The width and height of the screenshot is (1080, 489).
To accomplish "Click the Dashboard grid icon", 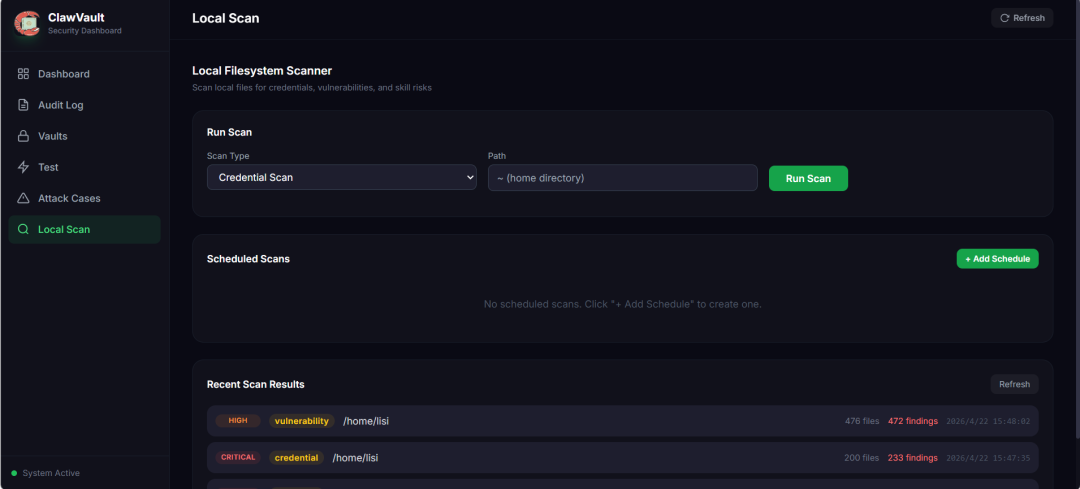I will (23, 74).
